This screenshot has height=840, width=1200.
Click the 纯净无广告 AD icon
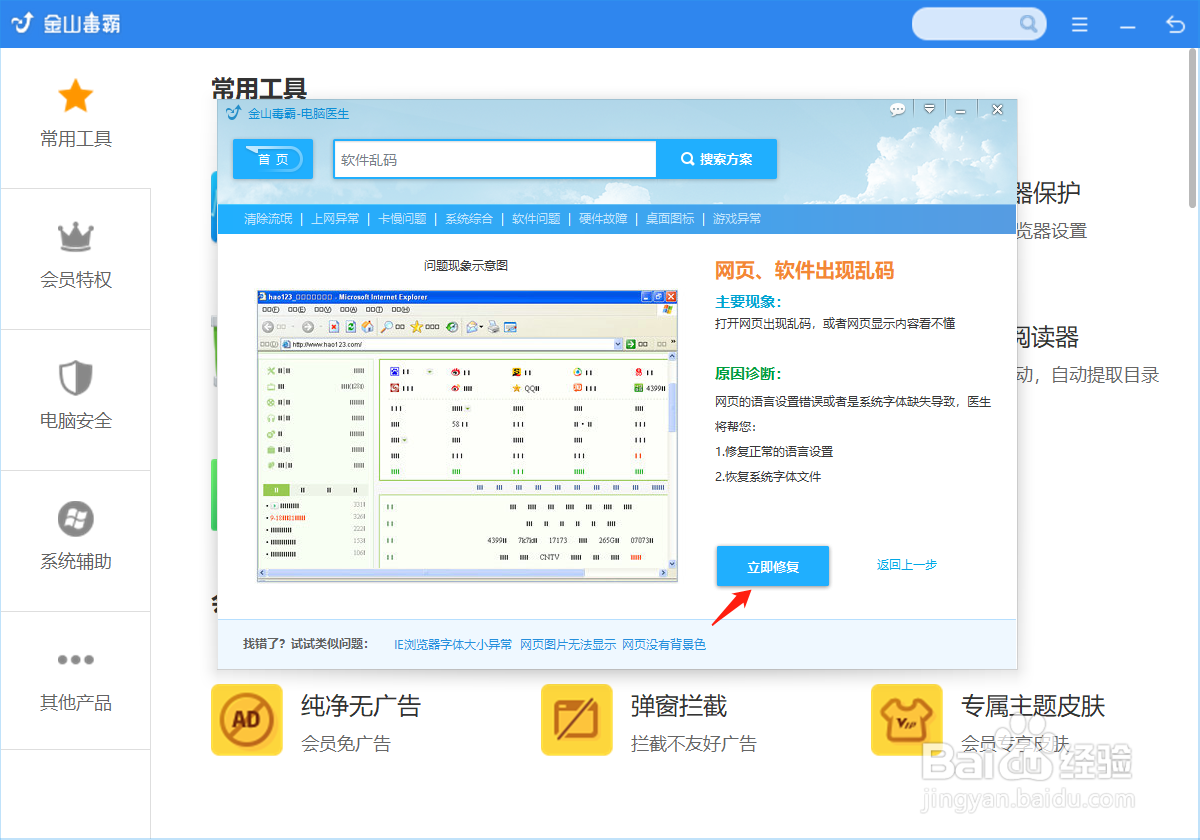[x=247, y=720]
